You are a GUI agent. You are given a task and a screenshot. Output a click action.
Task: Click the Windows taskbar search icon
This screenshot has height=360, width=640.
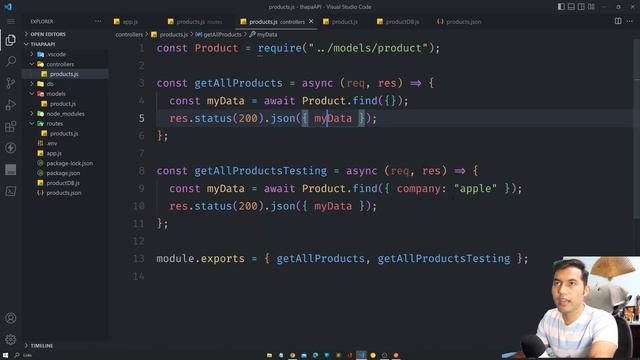[17, 355]
